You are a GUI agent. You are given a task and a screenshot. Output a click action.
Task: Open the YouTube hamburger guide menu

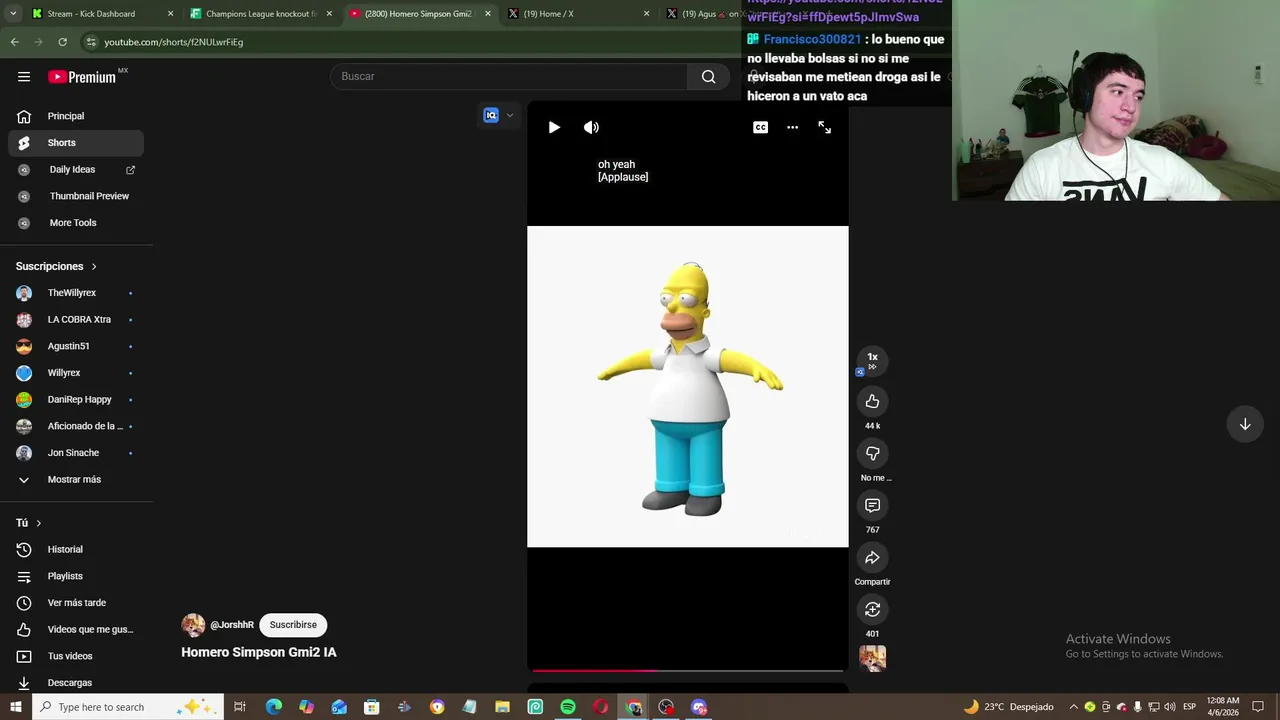(x=24, y=76)
